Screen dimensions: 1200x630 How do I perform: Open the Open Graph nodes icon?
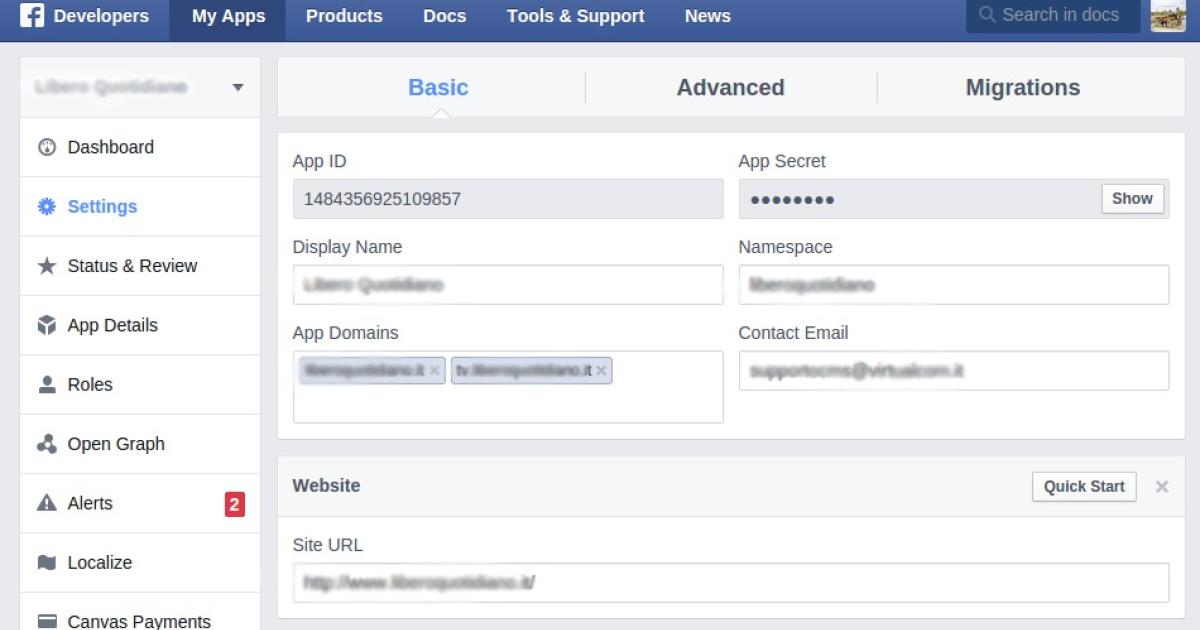point(46,444)
